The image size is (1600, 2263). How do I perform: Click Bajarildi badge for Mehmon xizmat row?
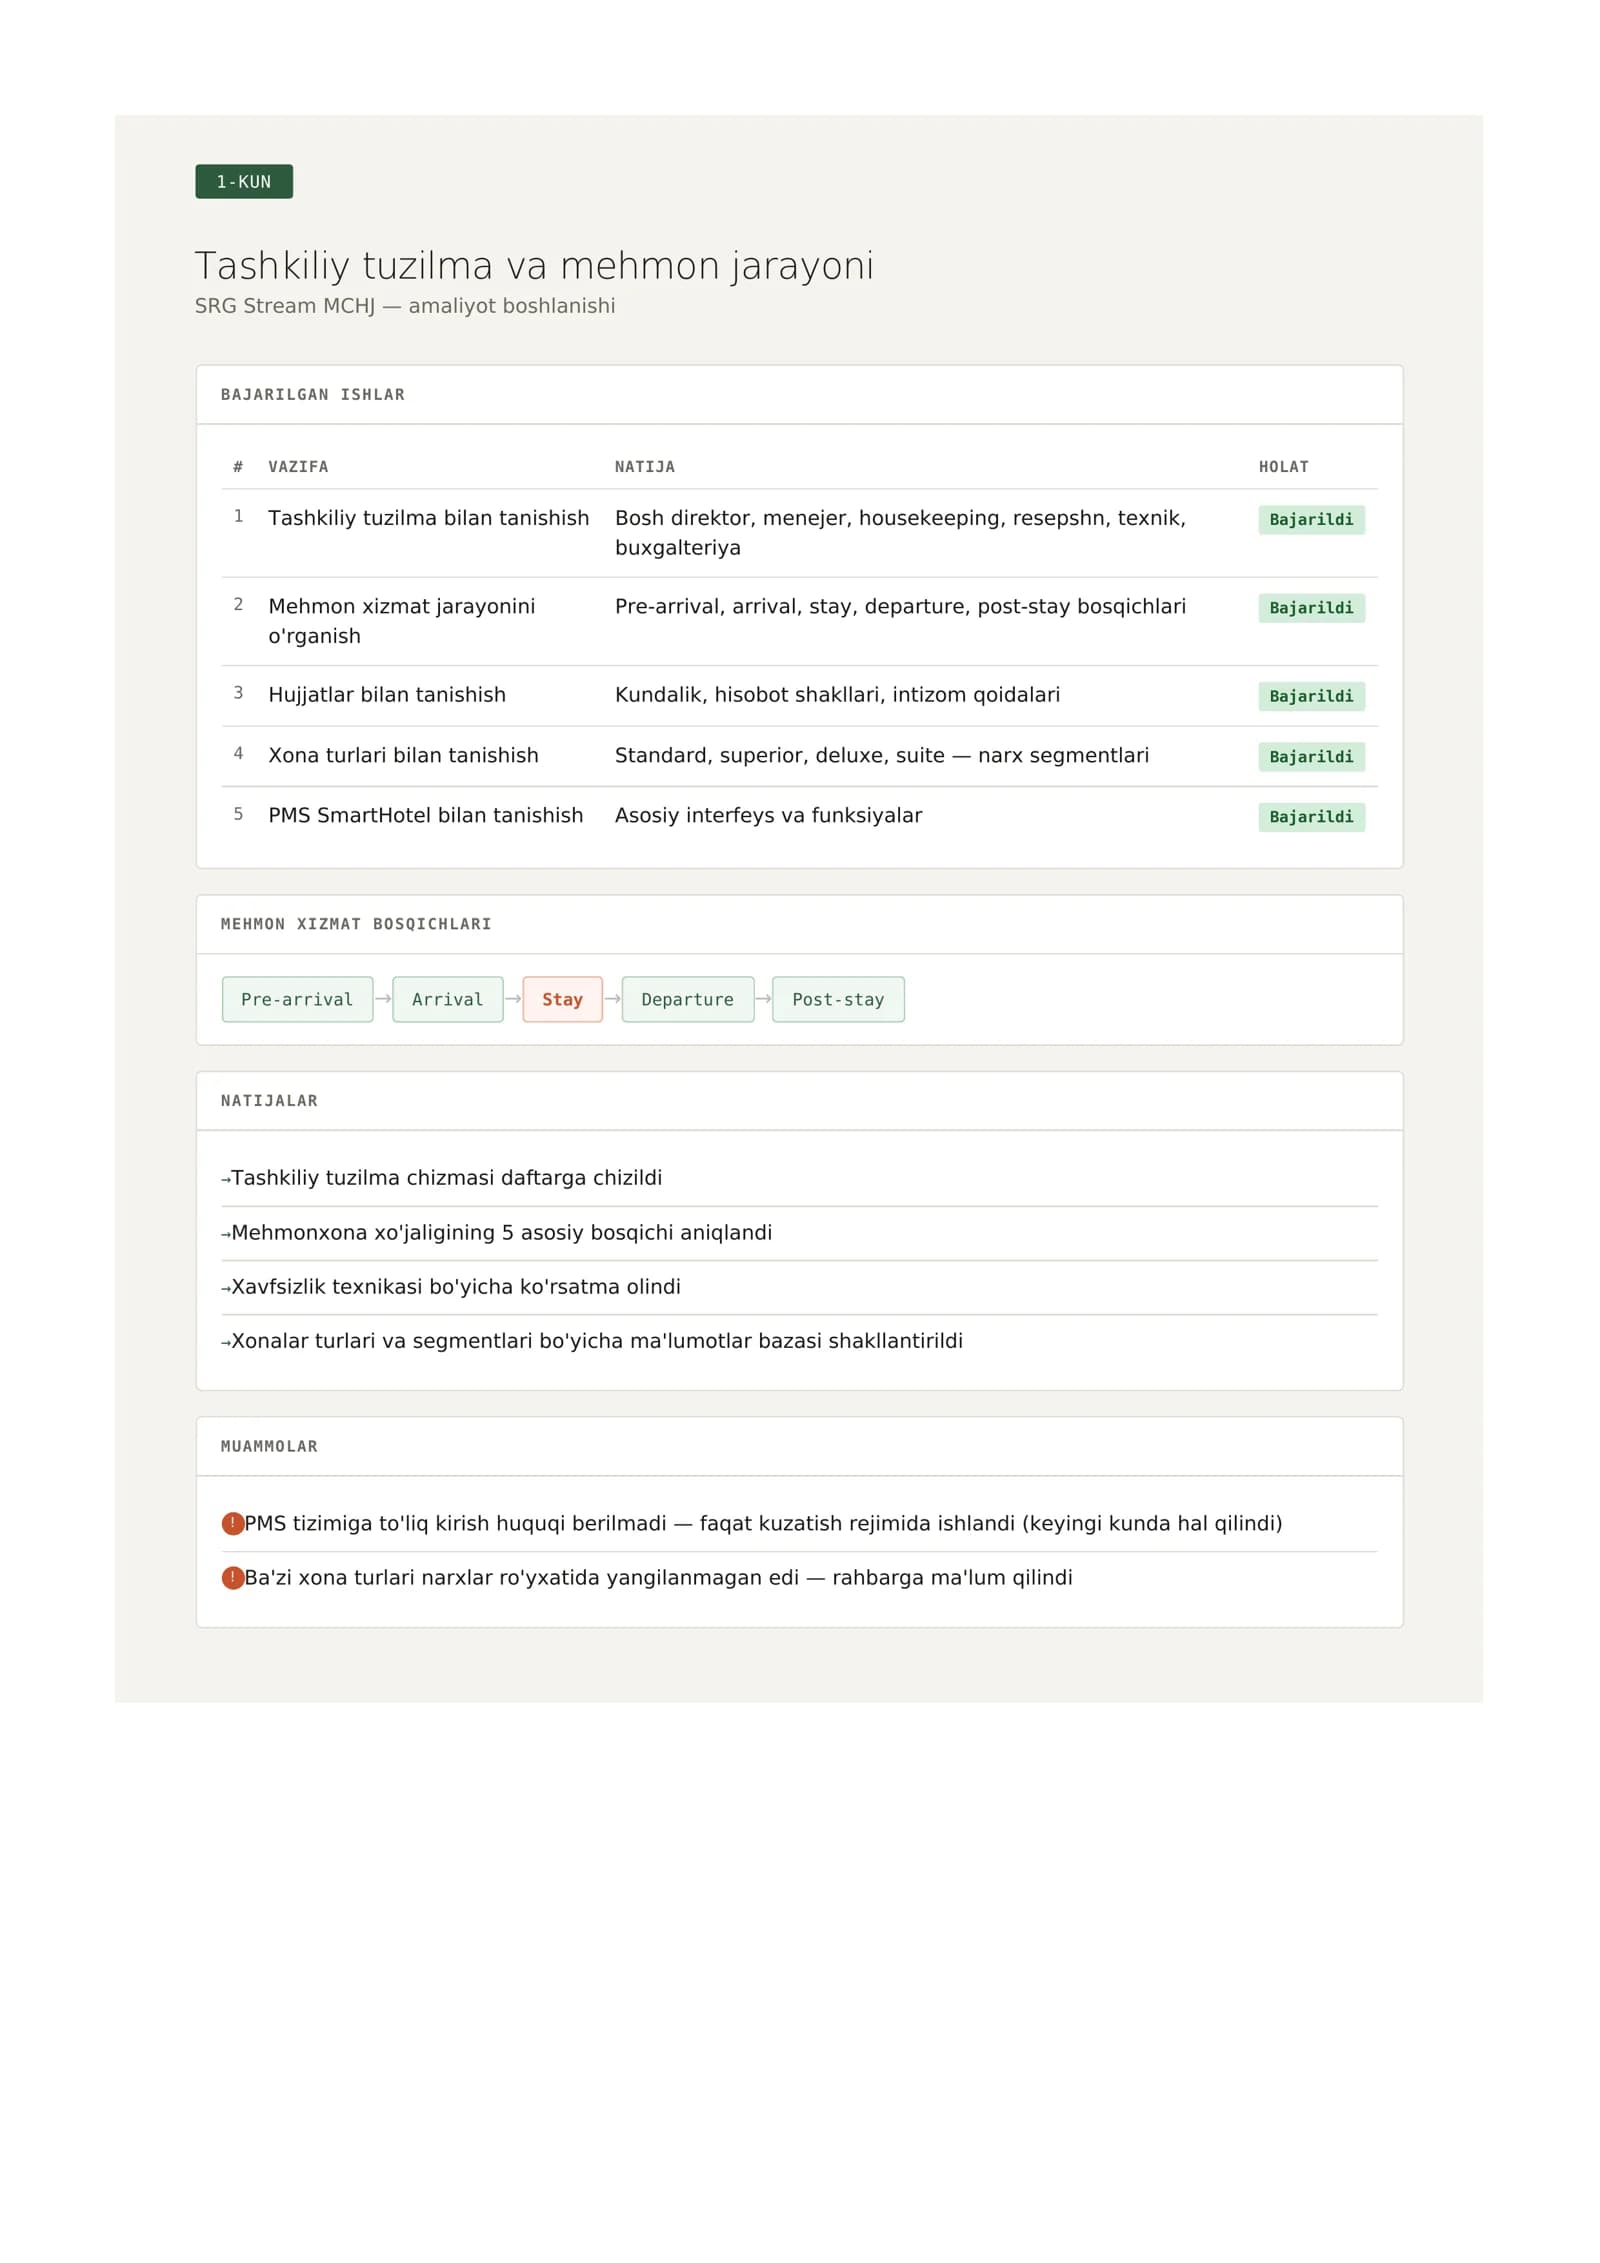(x=1311, y=607)
